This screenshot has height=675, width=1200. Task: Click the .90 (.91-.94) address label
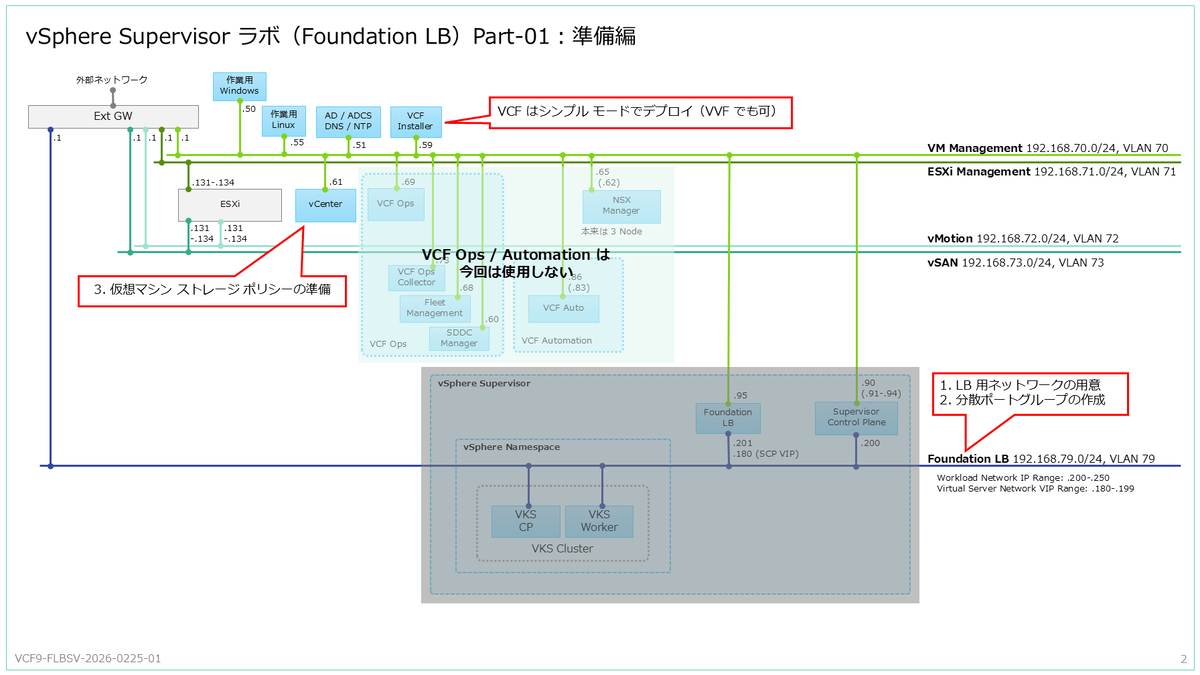(x=881, y=388)
